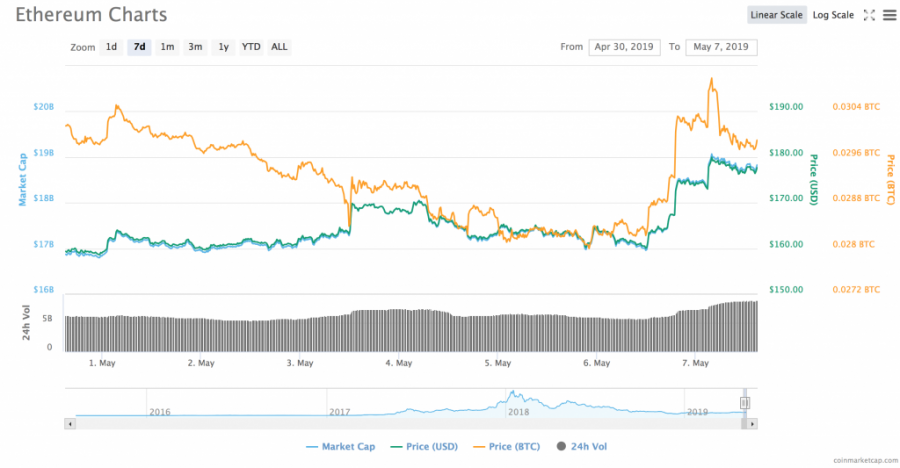Click the Market Cap axis title
Screen dimensions: 900x468
22,179
